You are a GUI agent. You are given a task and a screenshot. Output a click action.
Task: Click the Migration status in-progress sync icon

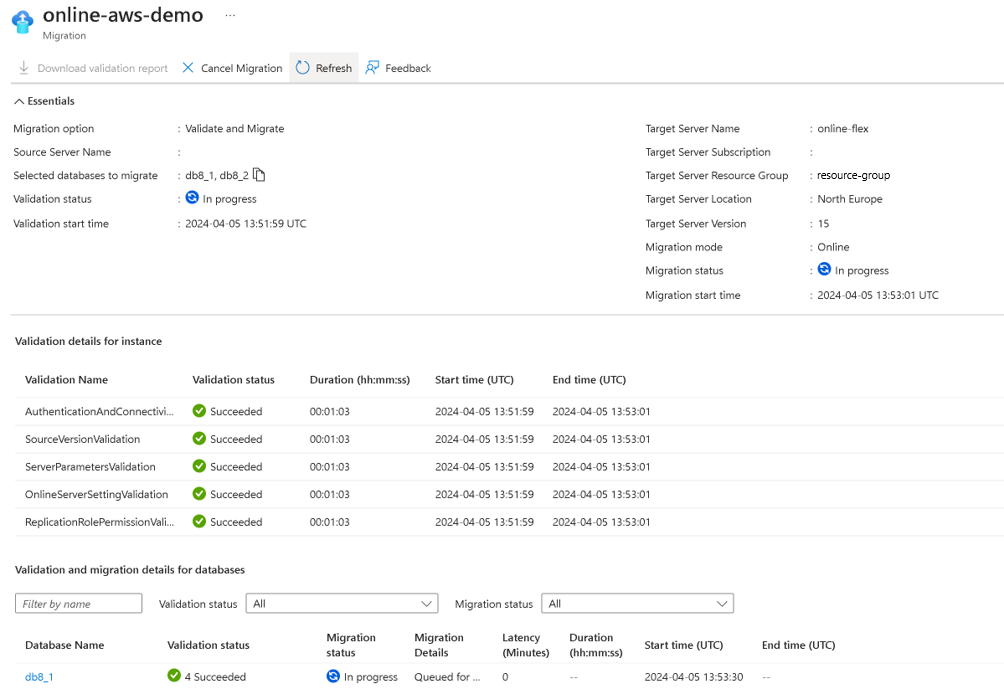824,270
